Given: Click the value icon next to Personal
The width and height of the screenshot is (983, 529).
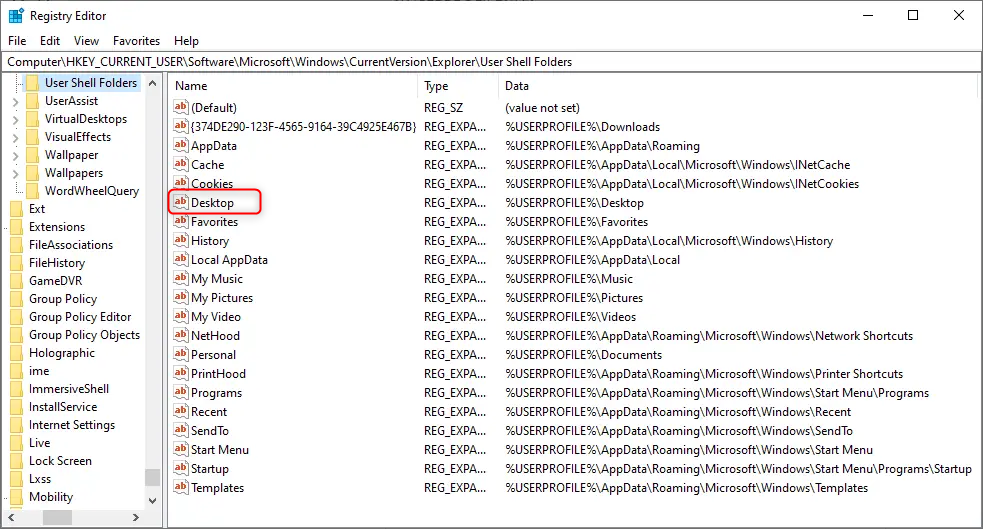Looking at the screenshot, I should (x=181, y=354).
